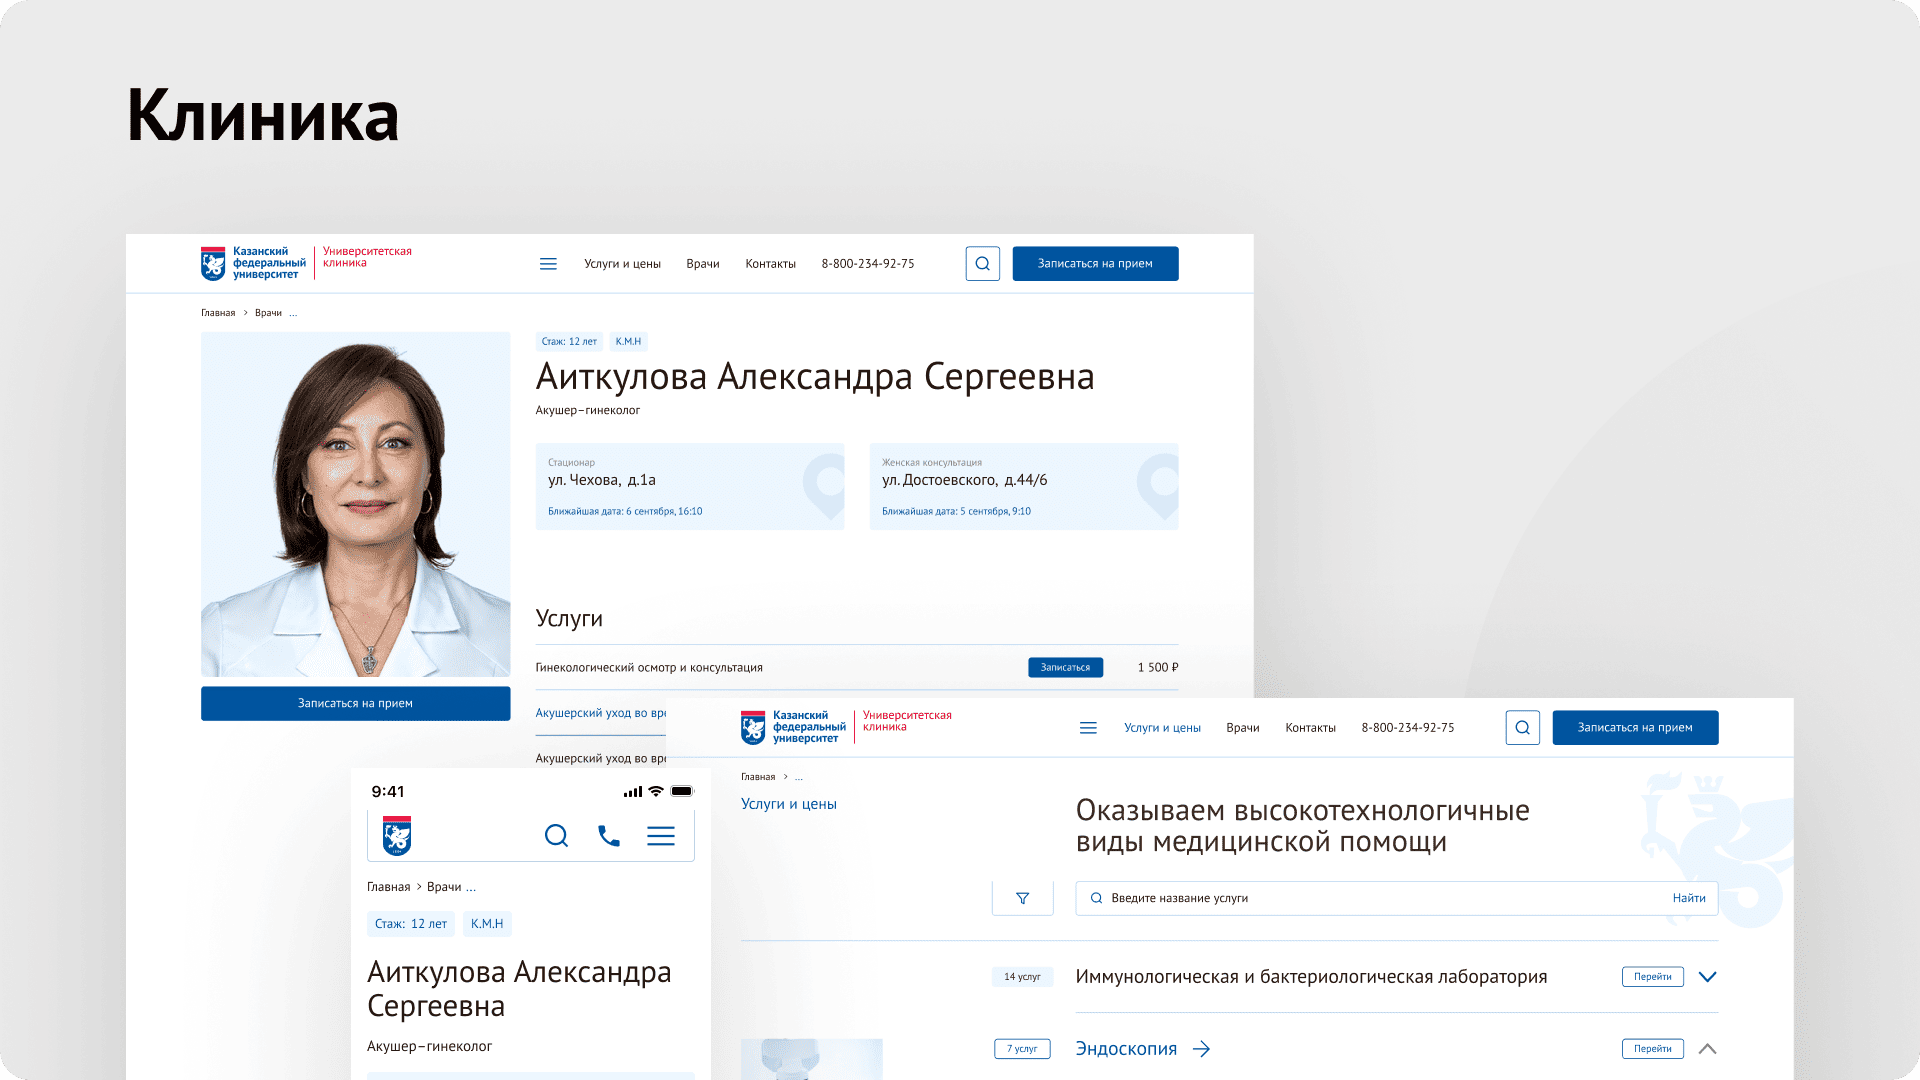Tap phone call icon in mobile header

[609, 836]
